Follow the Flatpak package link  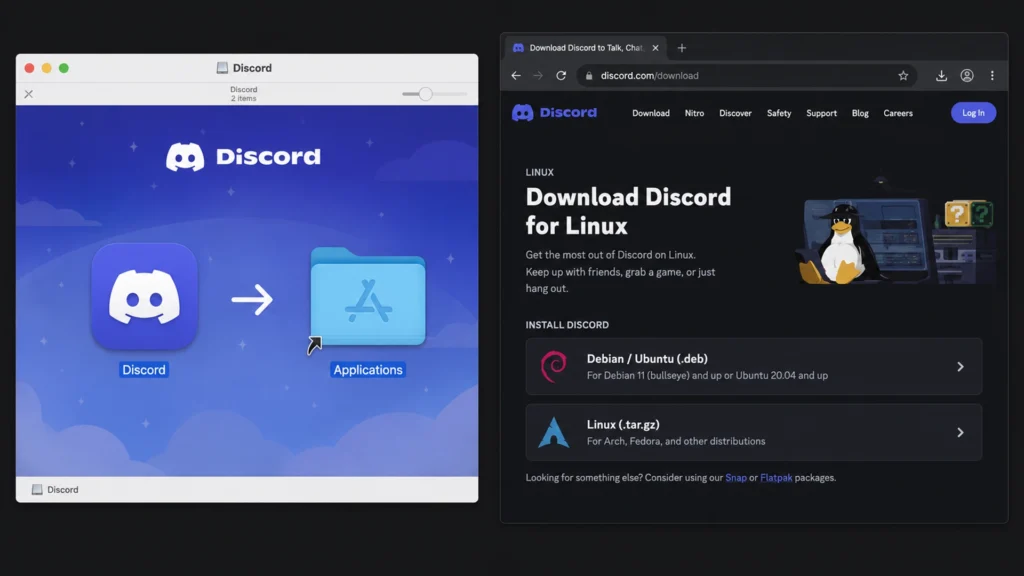coord(776,478)
